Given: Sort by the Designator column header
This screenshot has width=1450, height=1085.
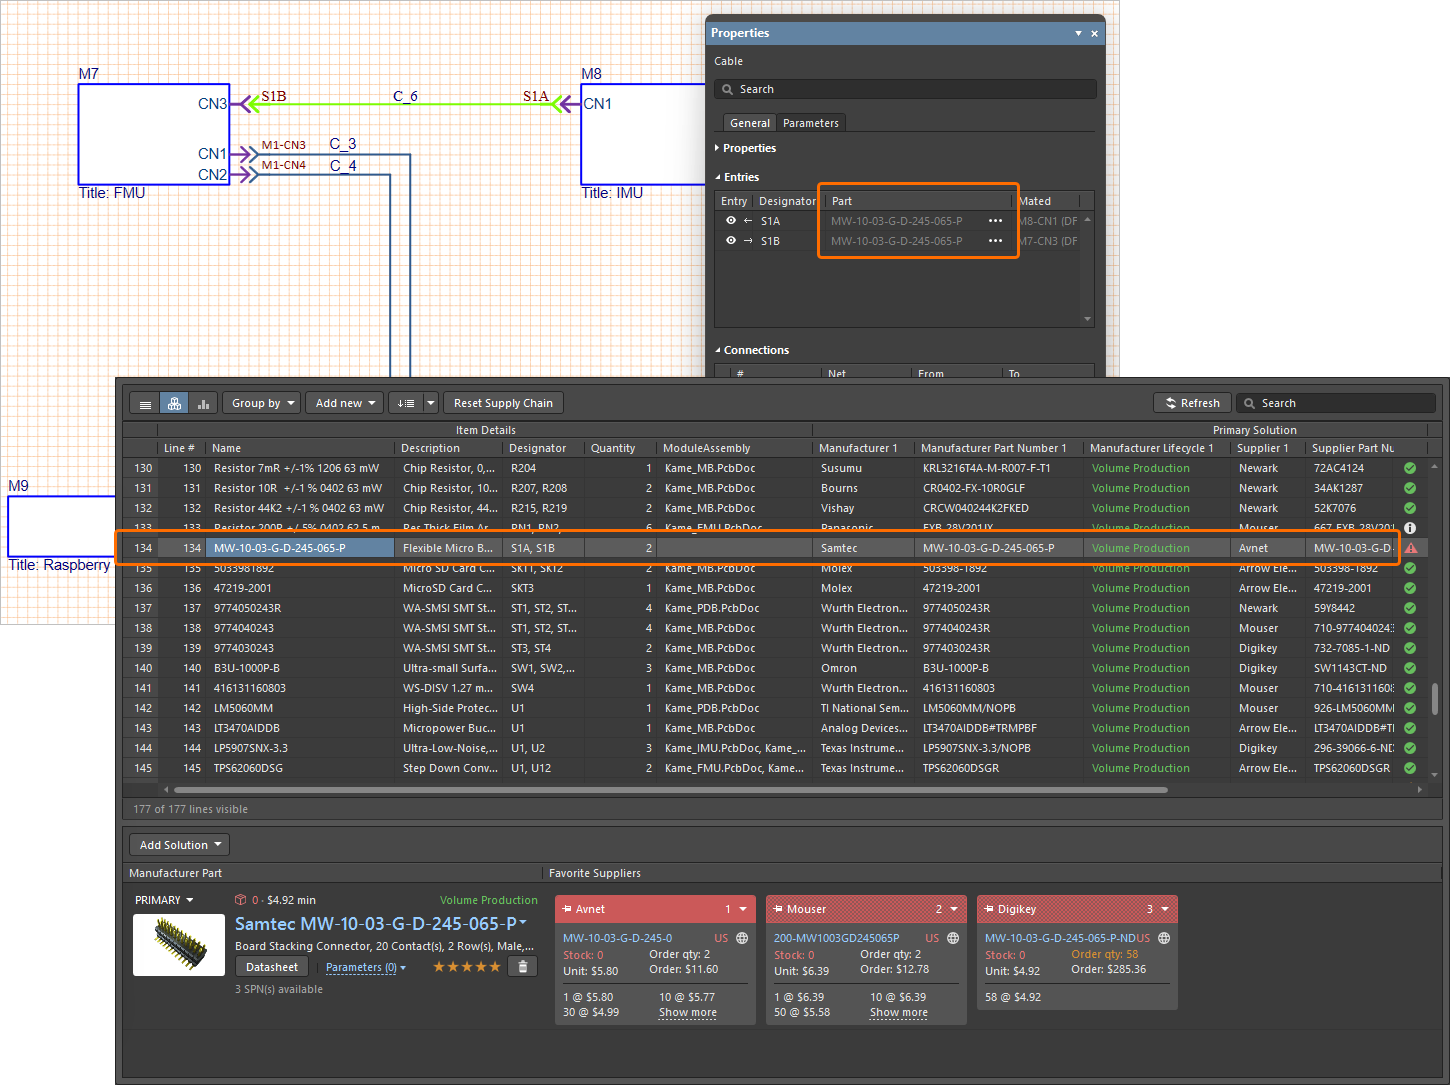Looking at the screenshot, I should 542,448.
